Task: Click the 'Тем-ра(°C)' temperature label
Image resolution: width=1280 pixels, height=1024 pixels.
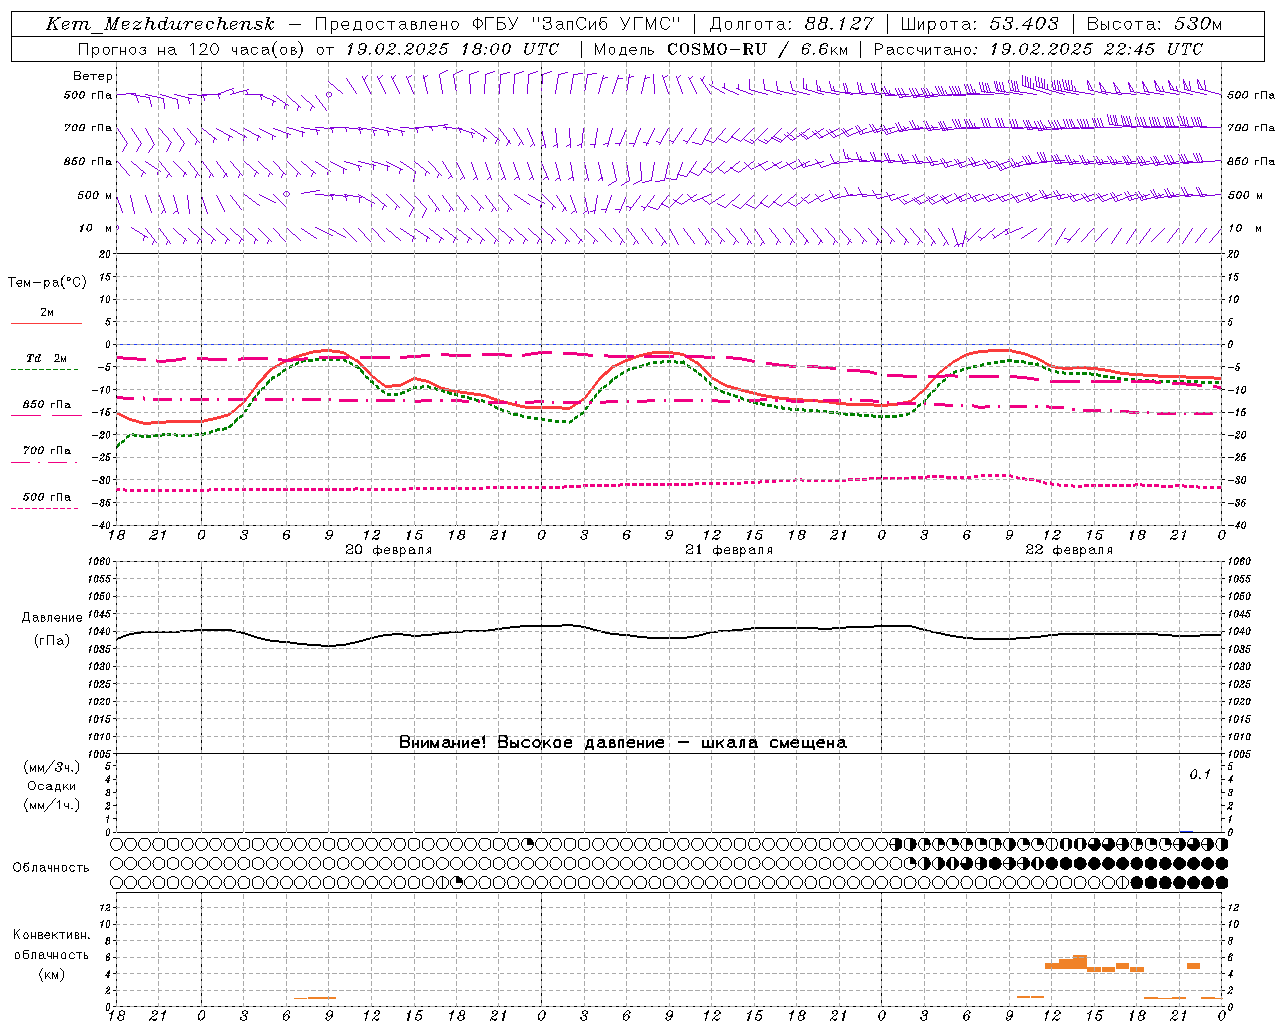Action: pyautogui.click(x=47, y=283)
